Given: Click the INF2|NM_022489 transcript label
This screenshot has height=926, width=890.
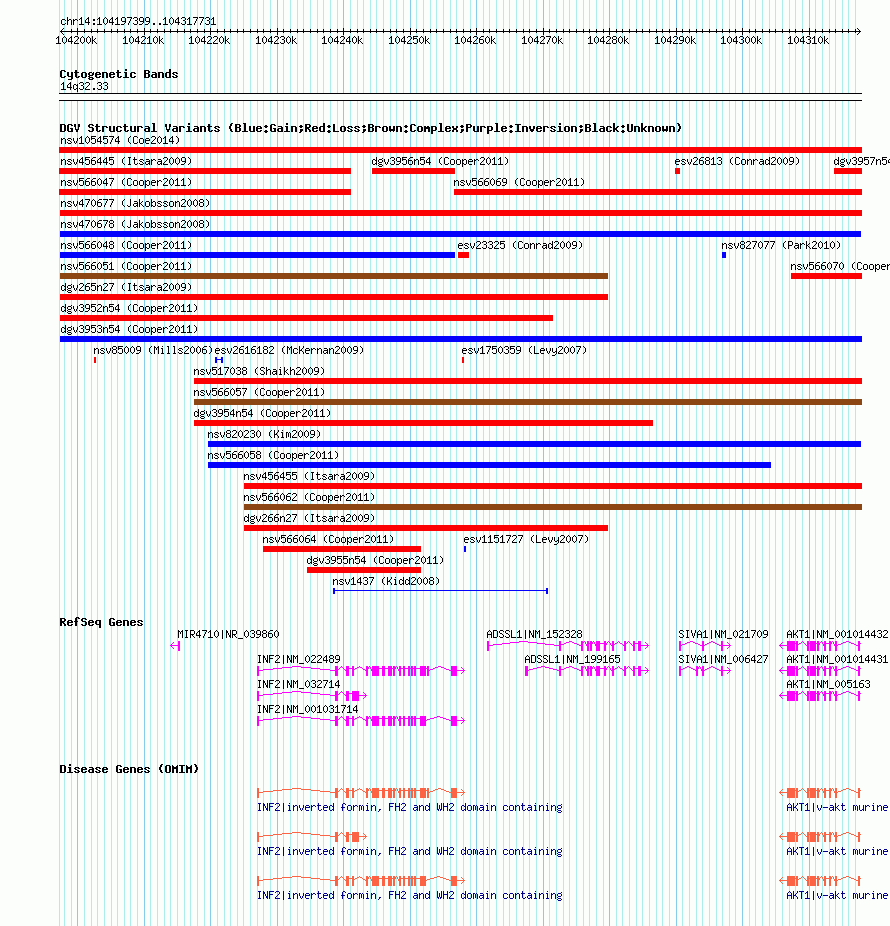Looking at the screenshot, I should click(298, 659).
